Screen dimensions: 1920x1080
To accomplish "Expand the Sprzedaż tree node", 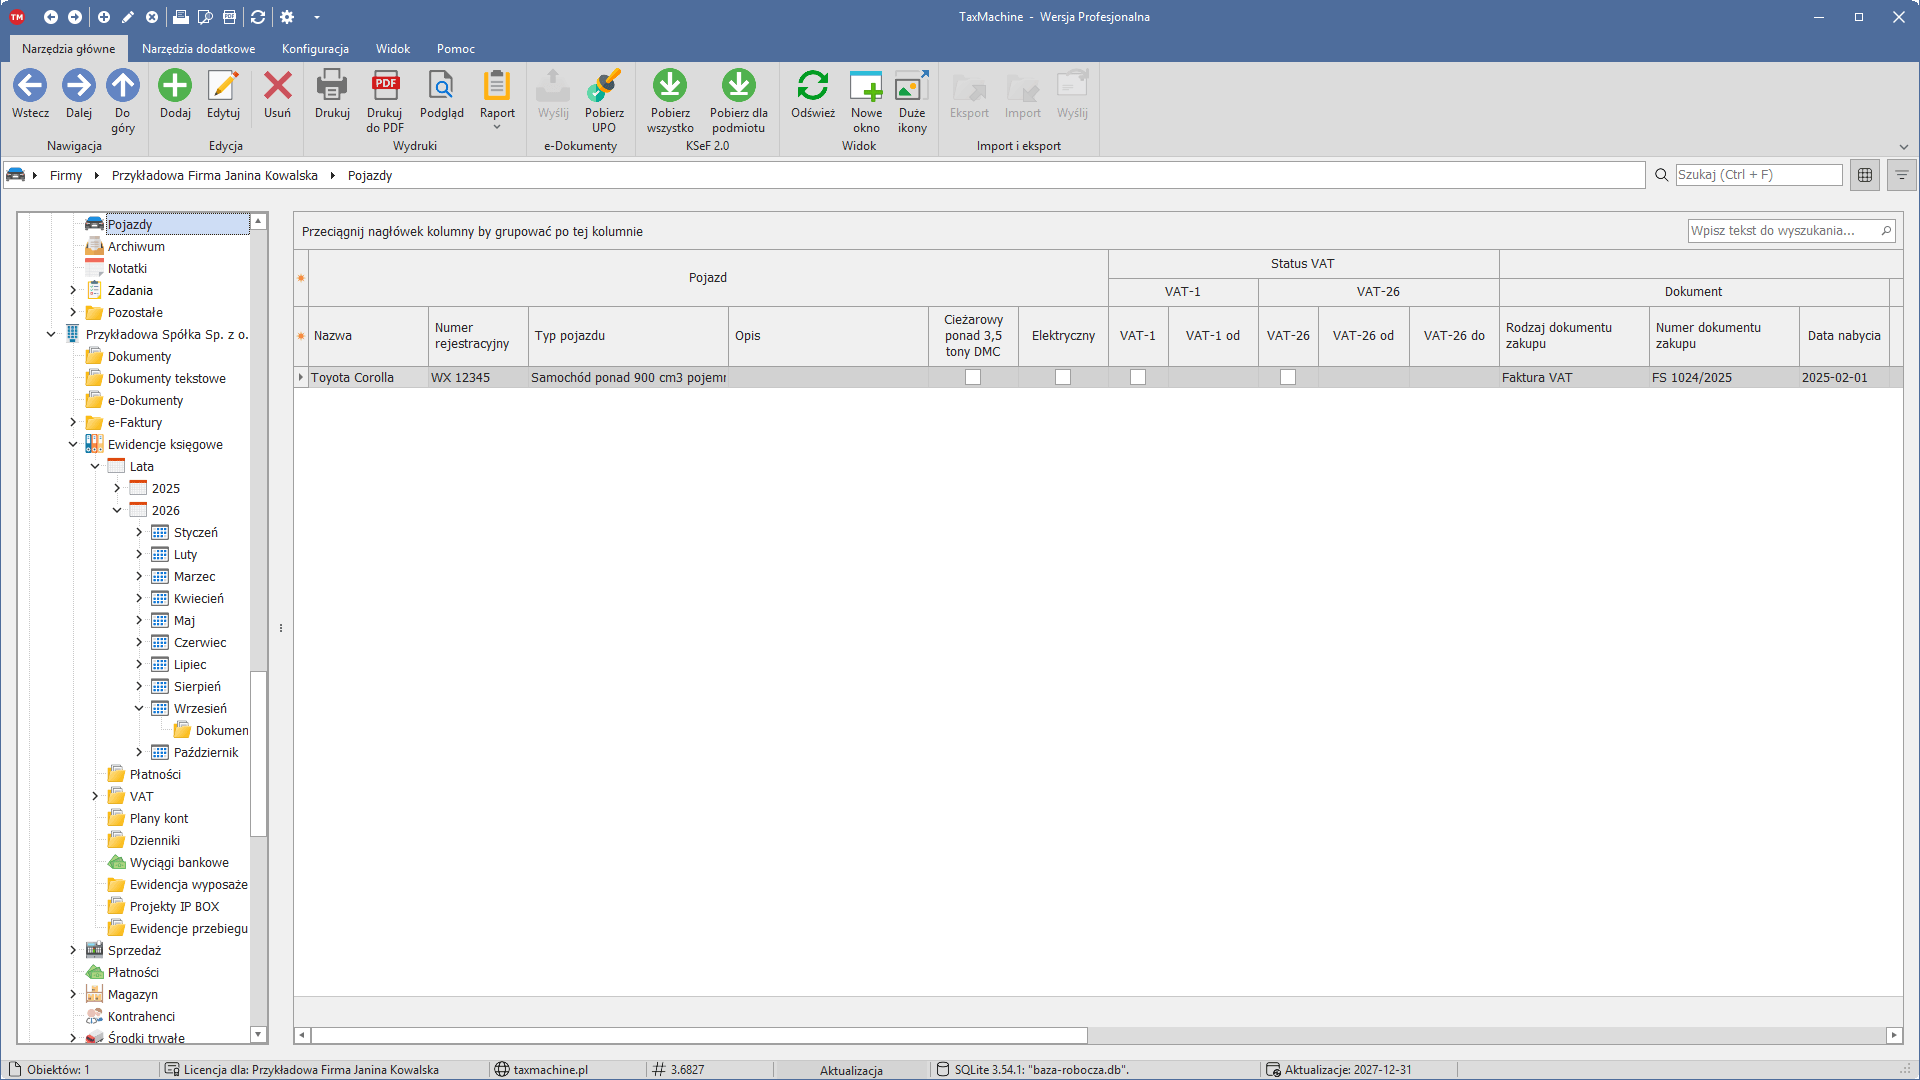I will (73, 950).
